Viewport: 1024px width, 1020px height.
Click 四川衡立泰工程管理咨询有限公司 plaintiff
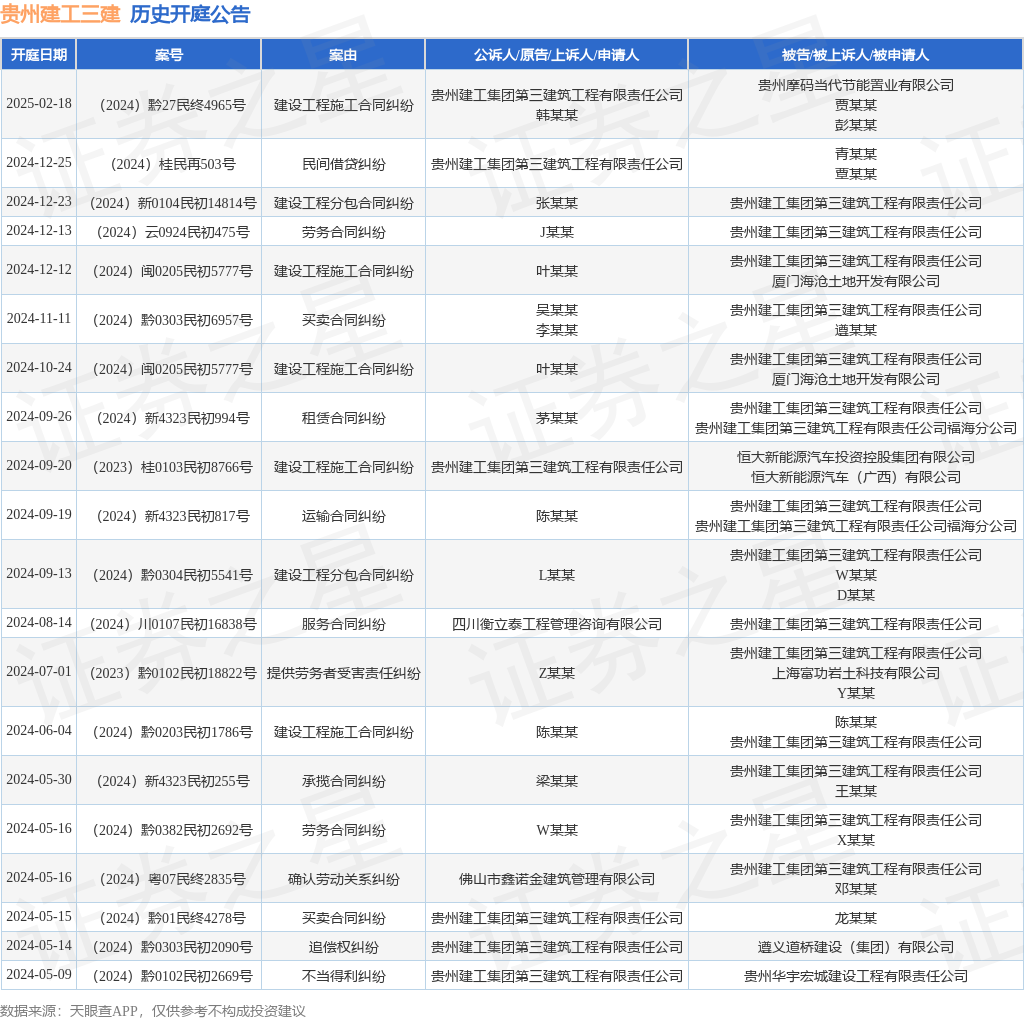556,624
